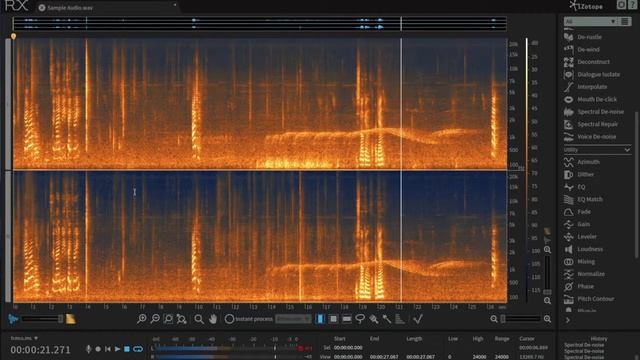Image resolution: width=640 pixels, height=360 pixels.
Task: Expand the right panel chevron arrow
Action: [x=568, y=320]
